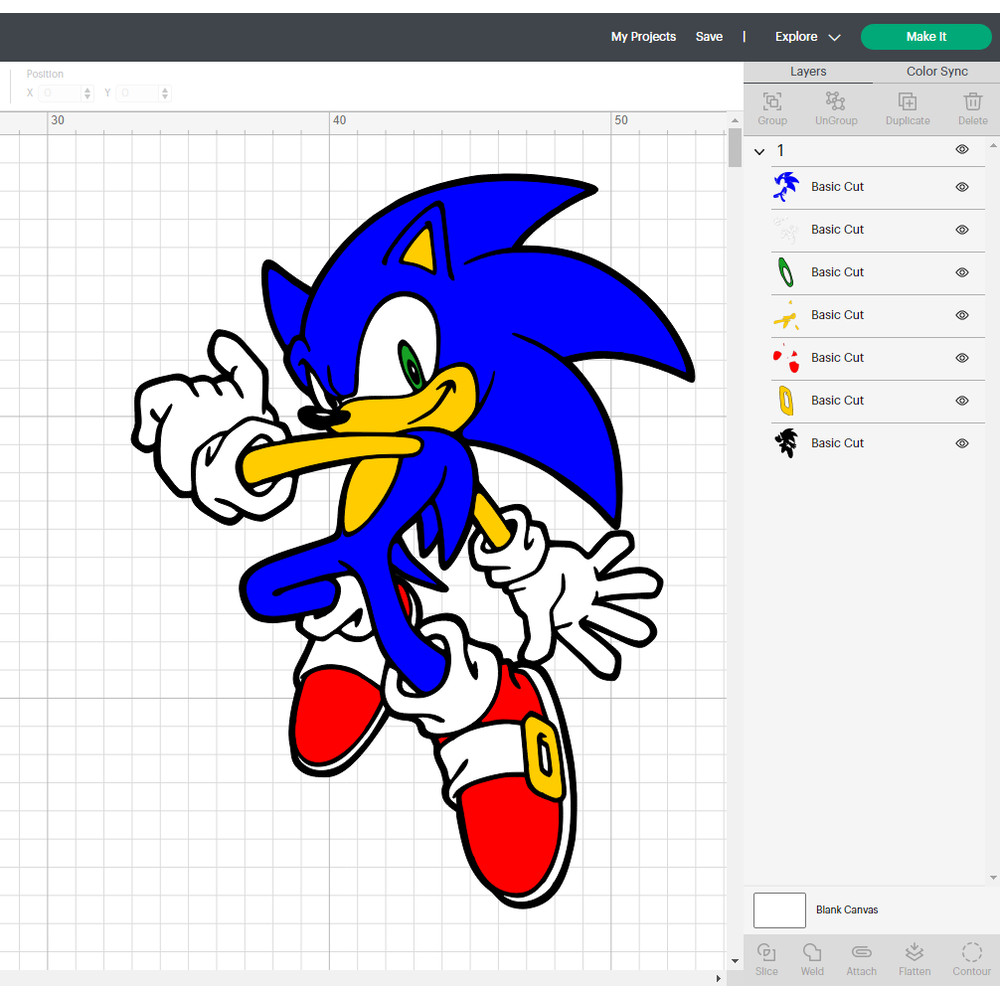
Task: Open the Explore dropdown
Action: (x=806, y=36)
